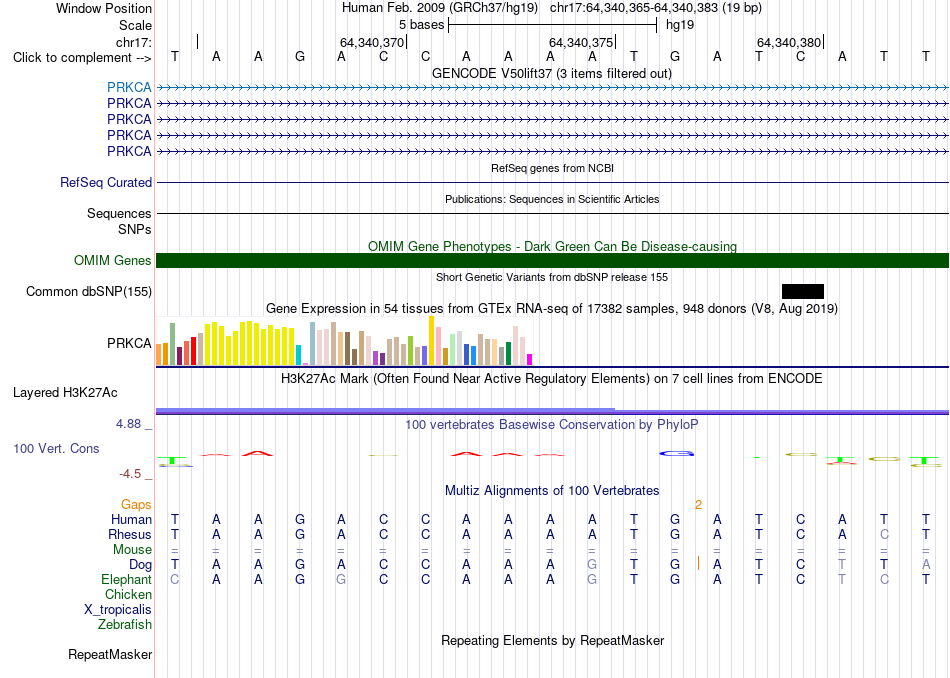Click the Mouse species row label

132,550
